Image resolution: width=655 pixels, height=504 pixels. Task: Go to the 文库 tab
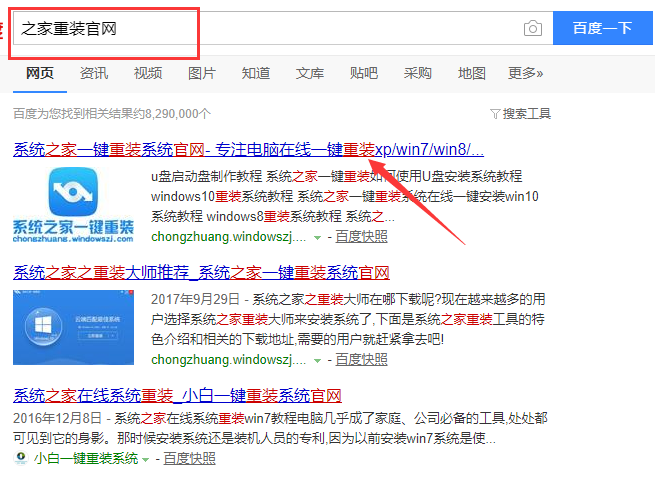tap(310, 73)
